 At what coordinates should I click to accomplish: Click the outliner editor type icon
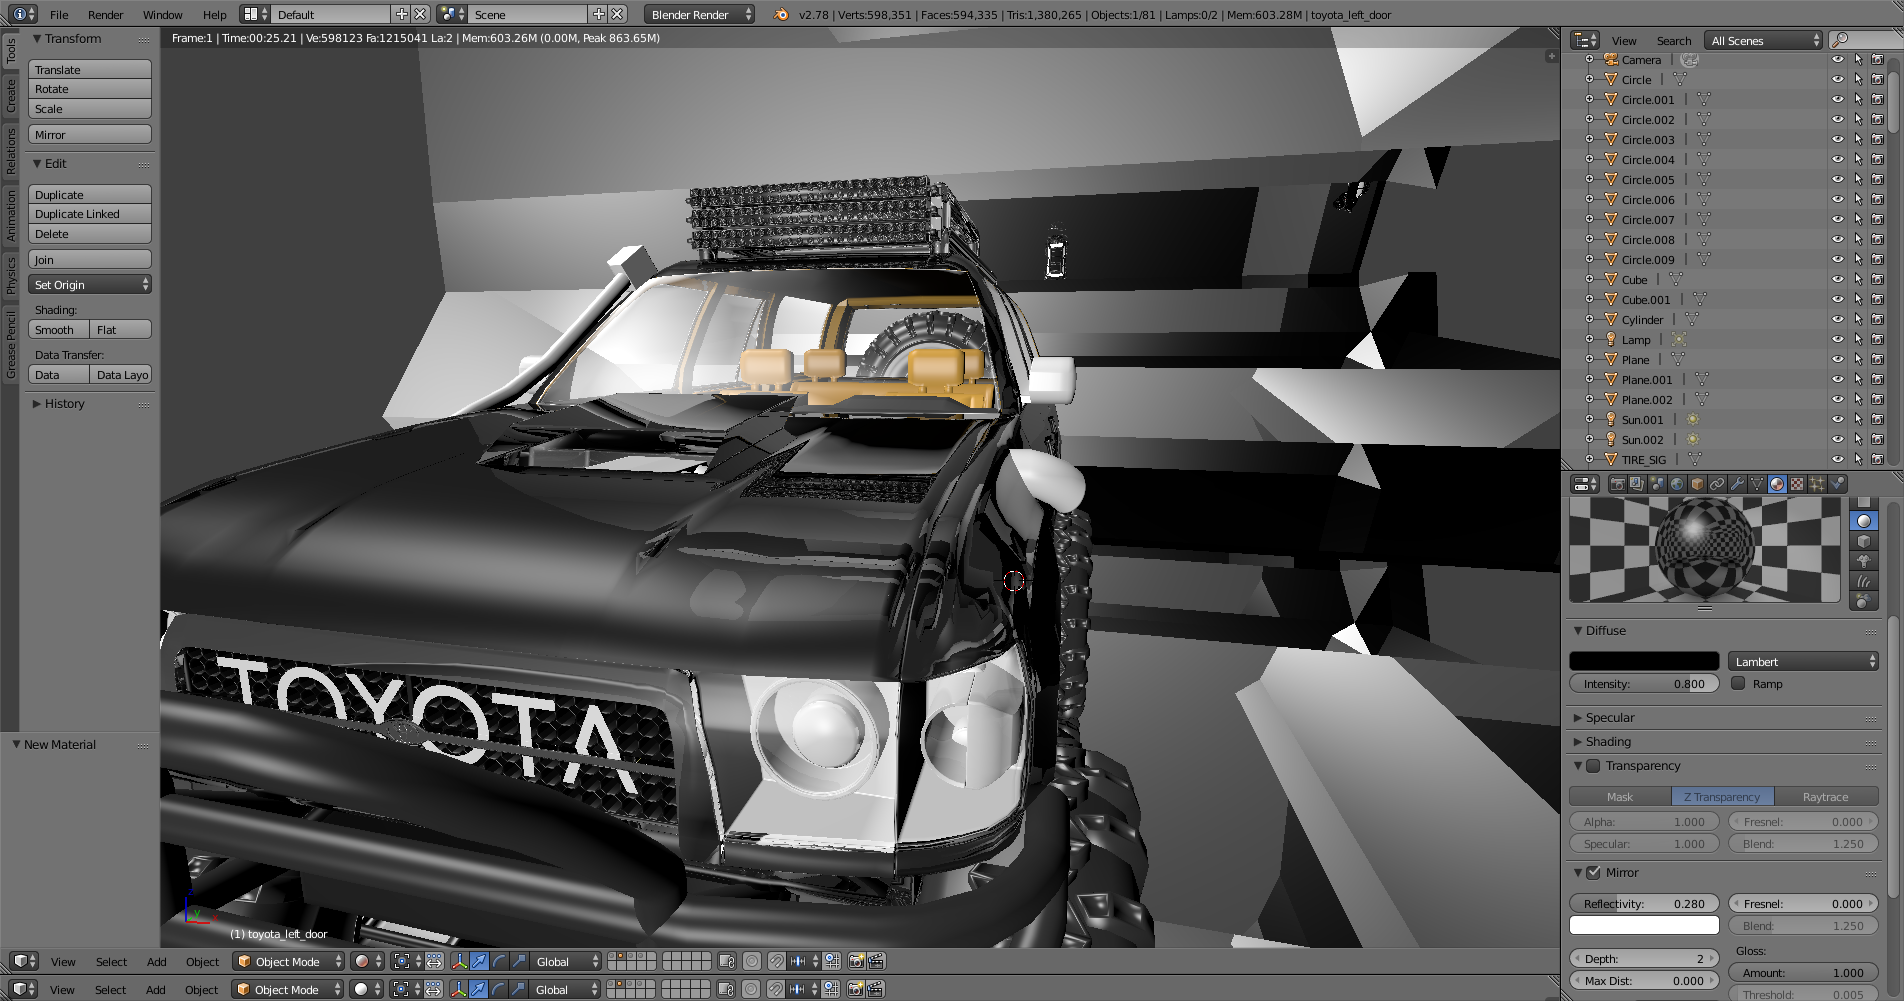(x=1586, y=40)
